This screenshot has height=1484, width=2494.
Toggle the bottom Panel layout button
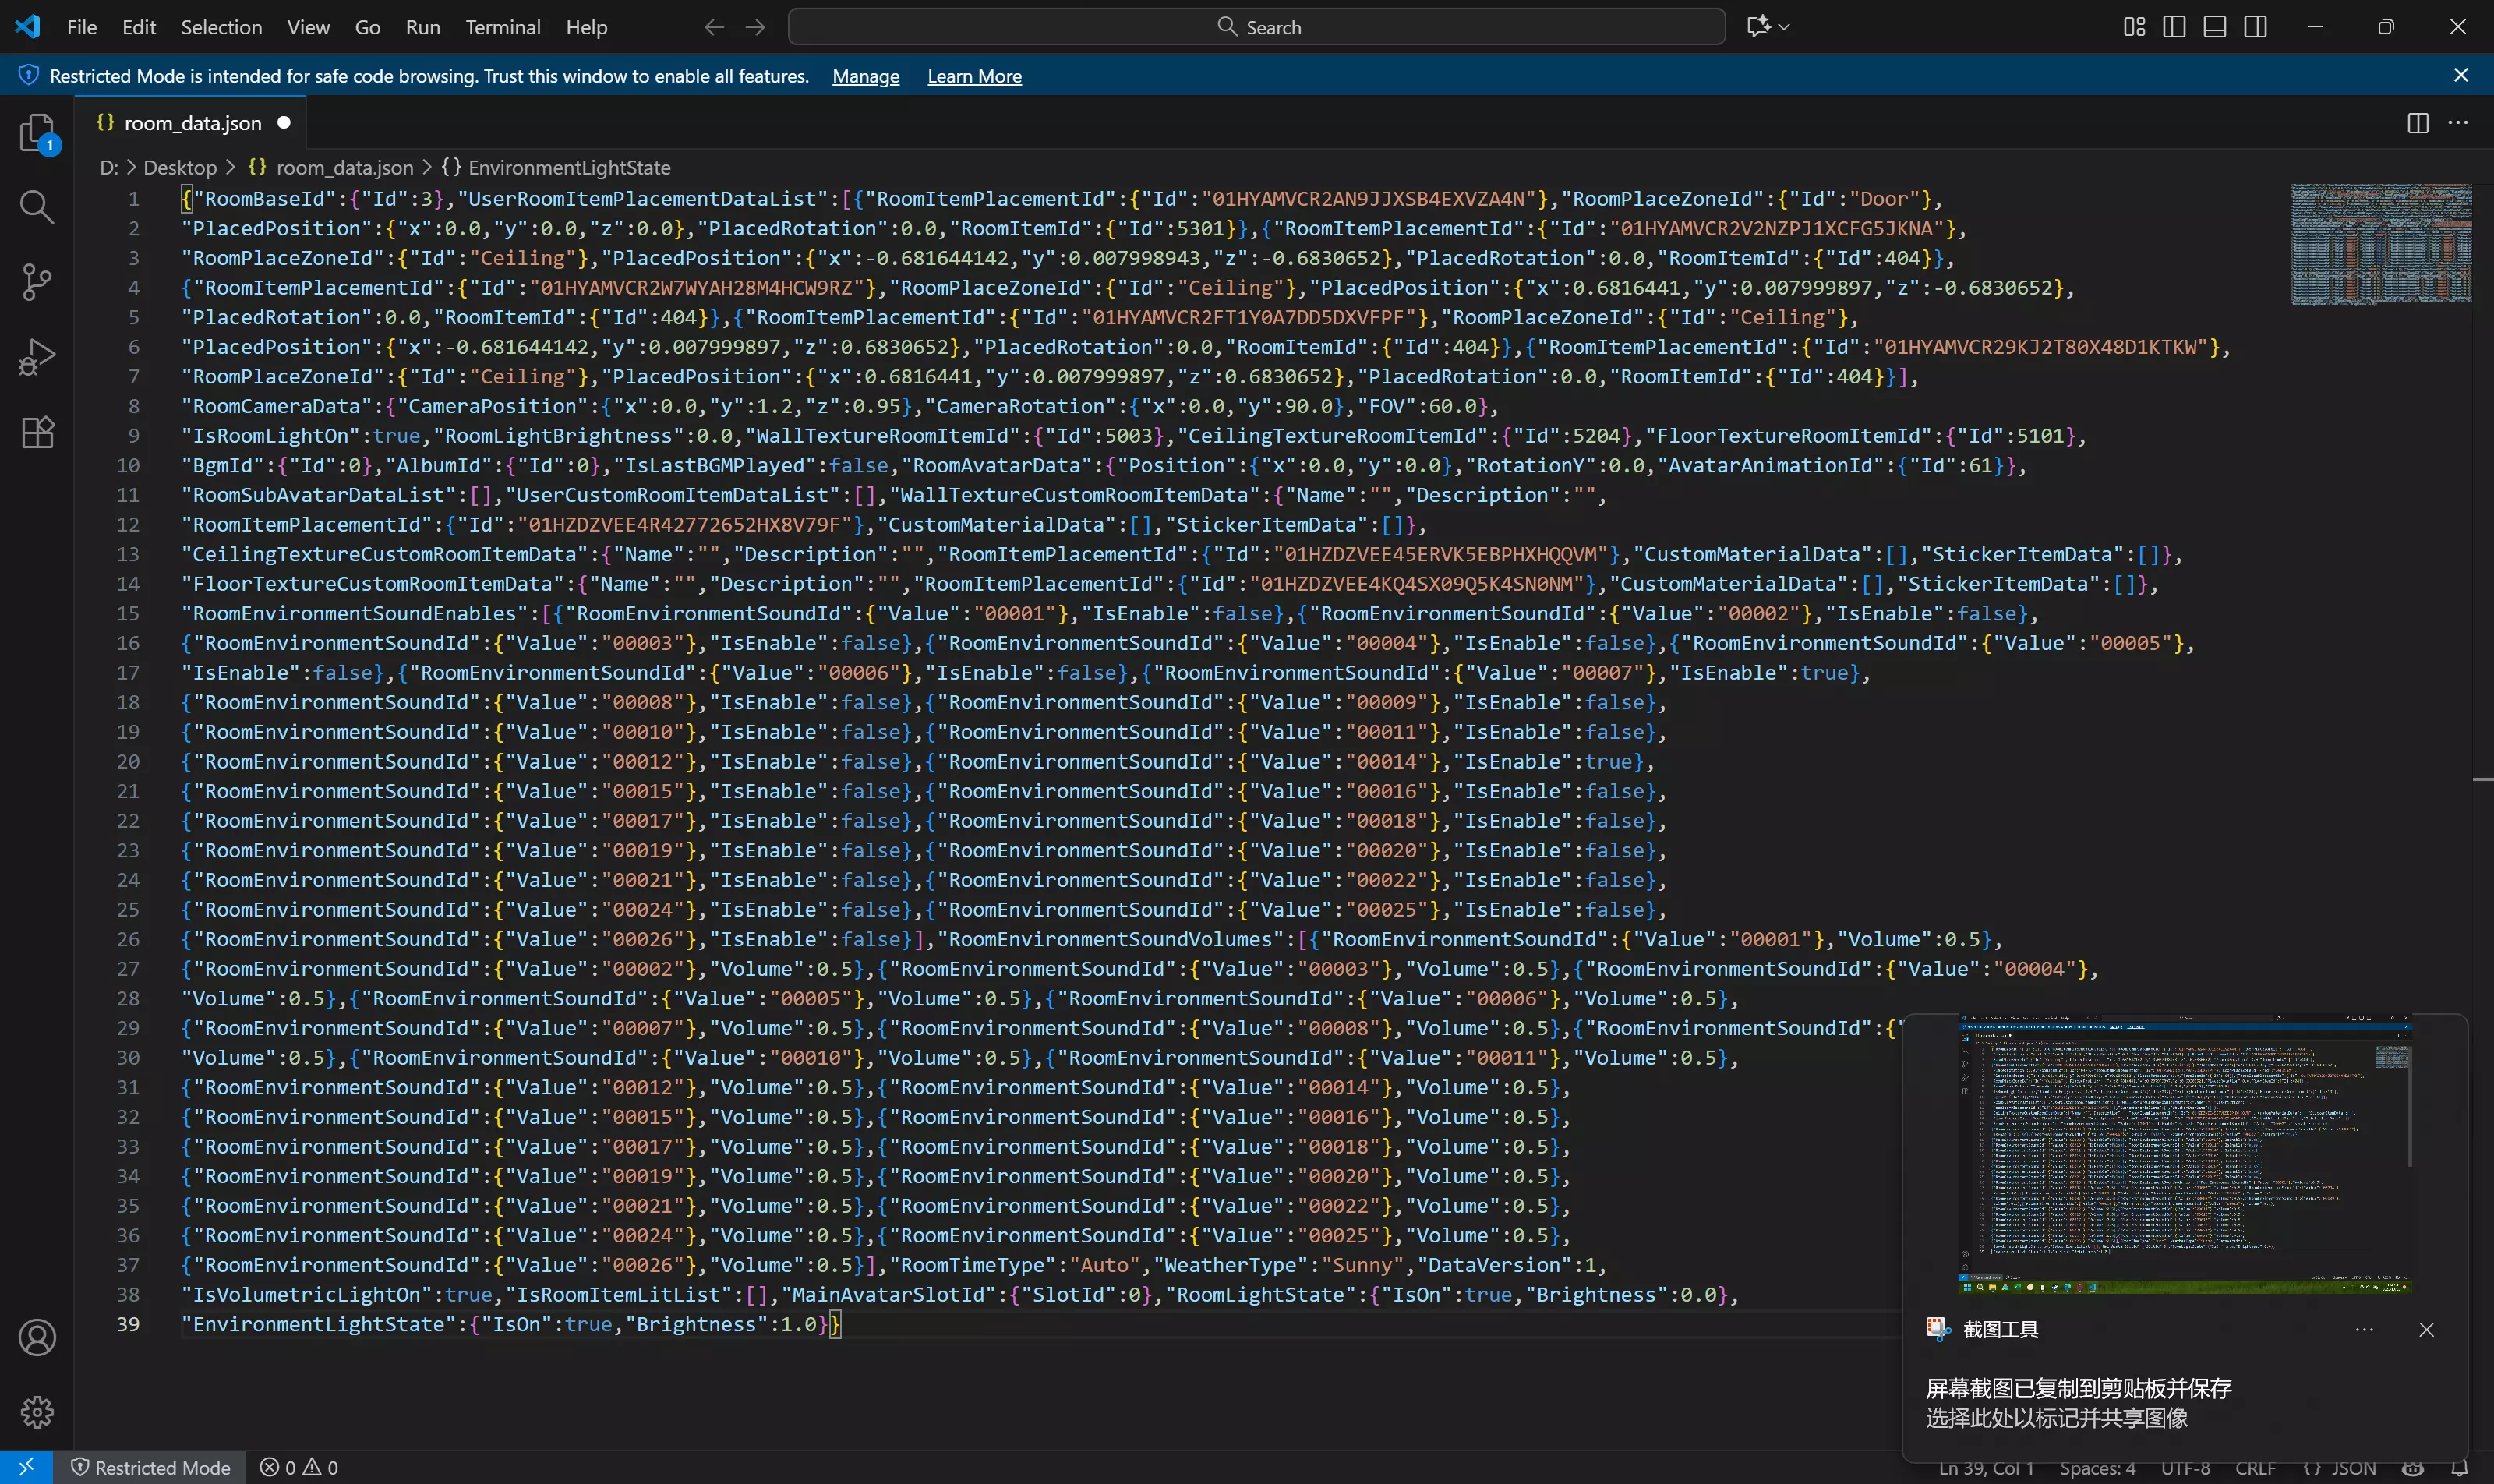(x=2214, y=27)
